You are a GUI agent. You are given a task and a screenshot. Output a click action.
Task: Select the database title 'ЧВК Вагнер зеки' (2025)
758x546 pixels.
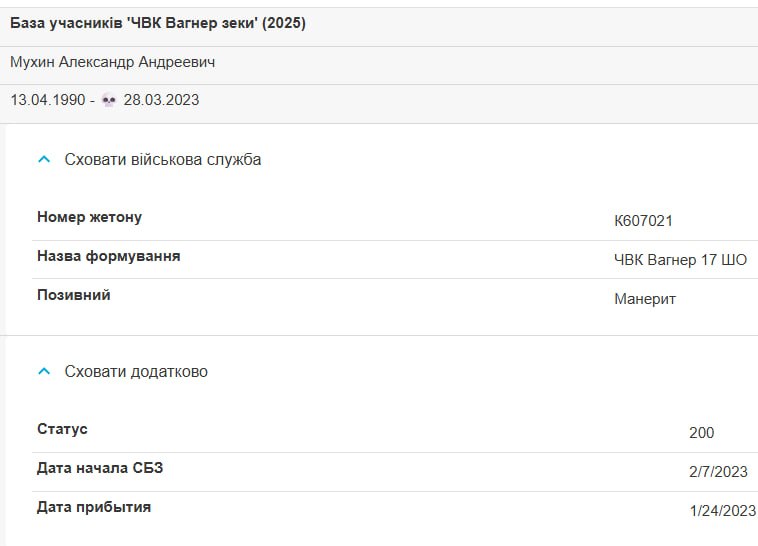pos(158,23)
